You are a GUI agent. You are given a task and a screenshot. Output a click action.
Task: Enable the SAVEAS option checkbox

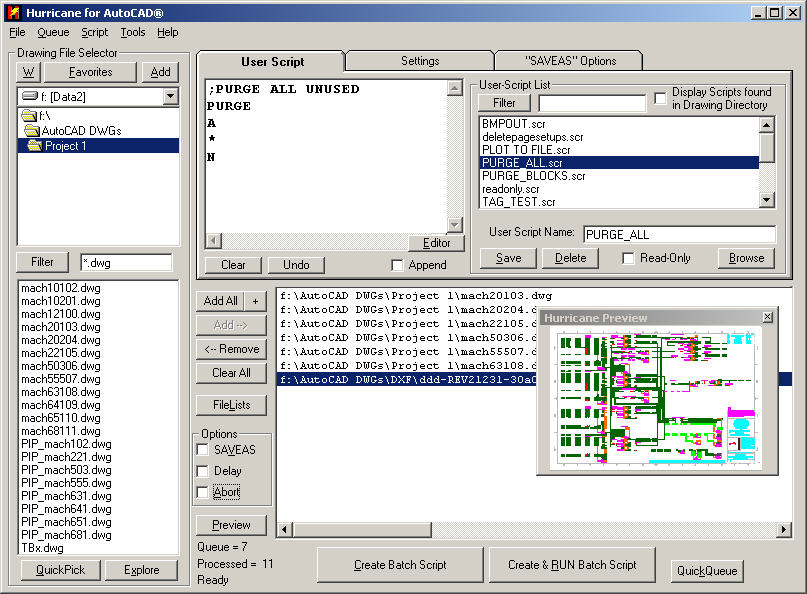[204, 450]
